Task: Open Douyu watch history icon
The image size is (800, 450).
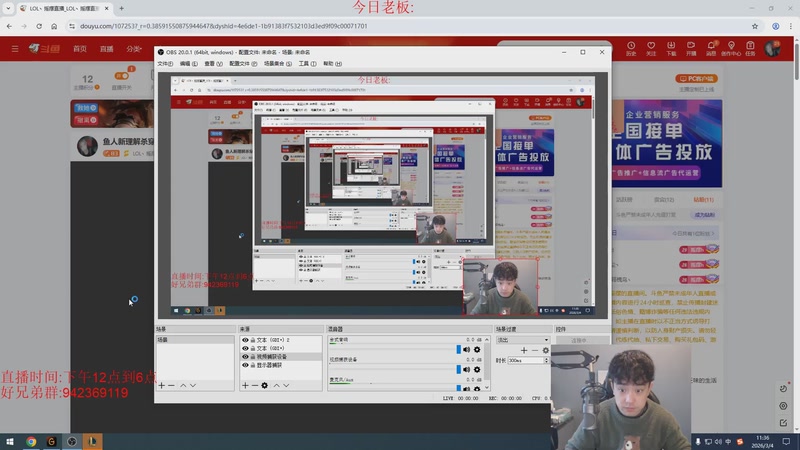Action: (631, 48)
